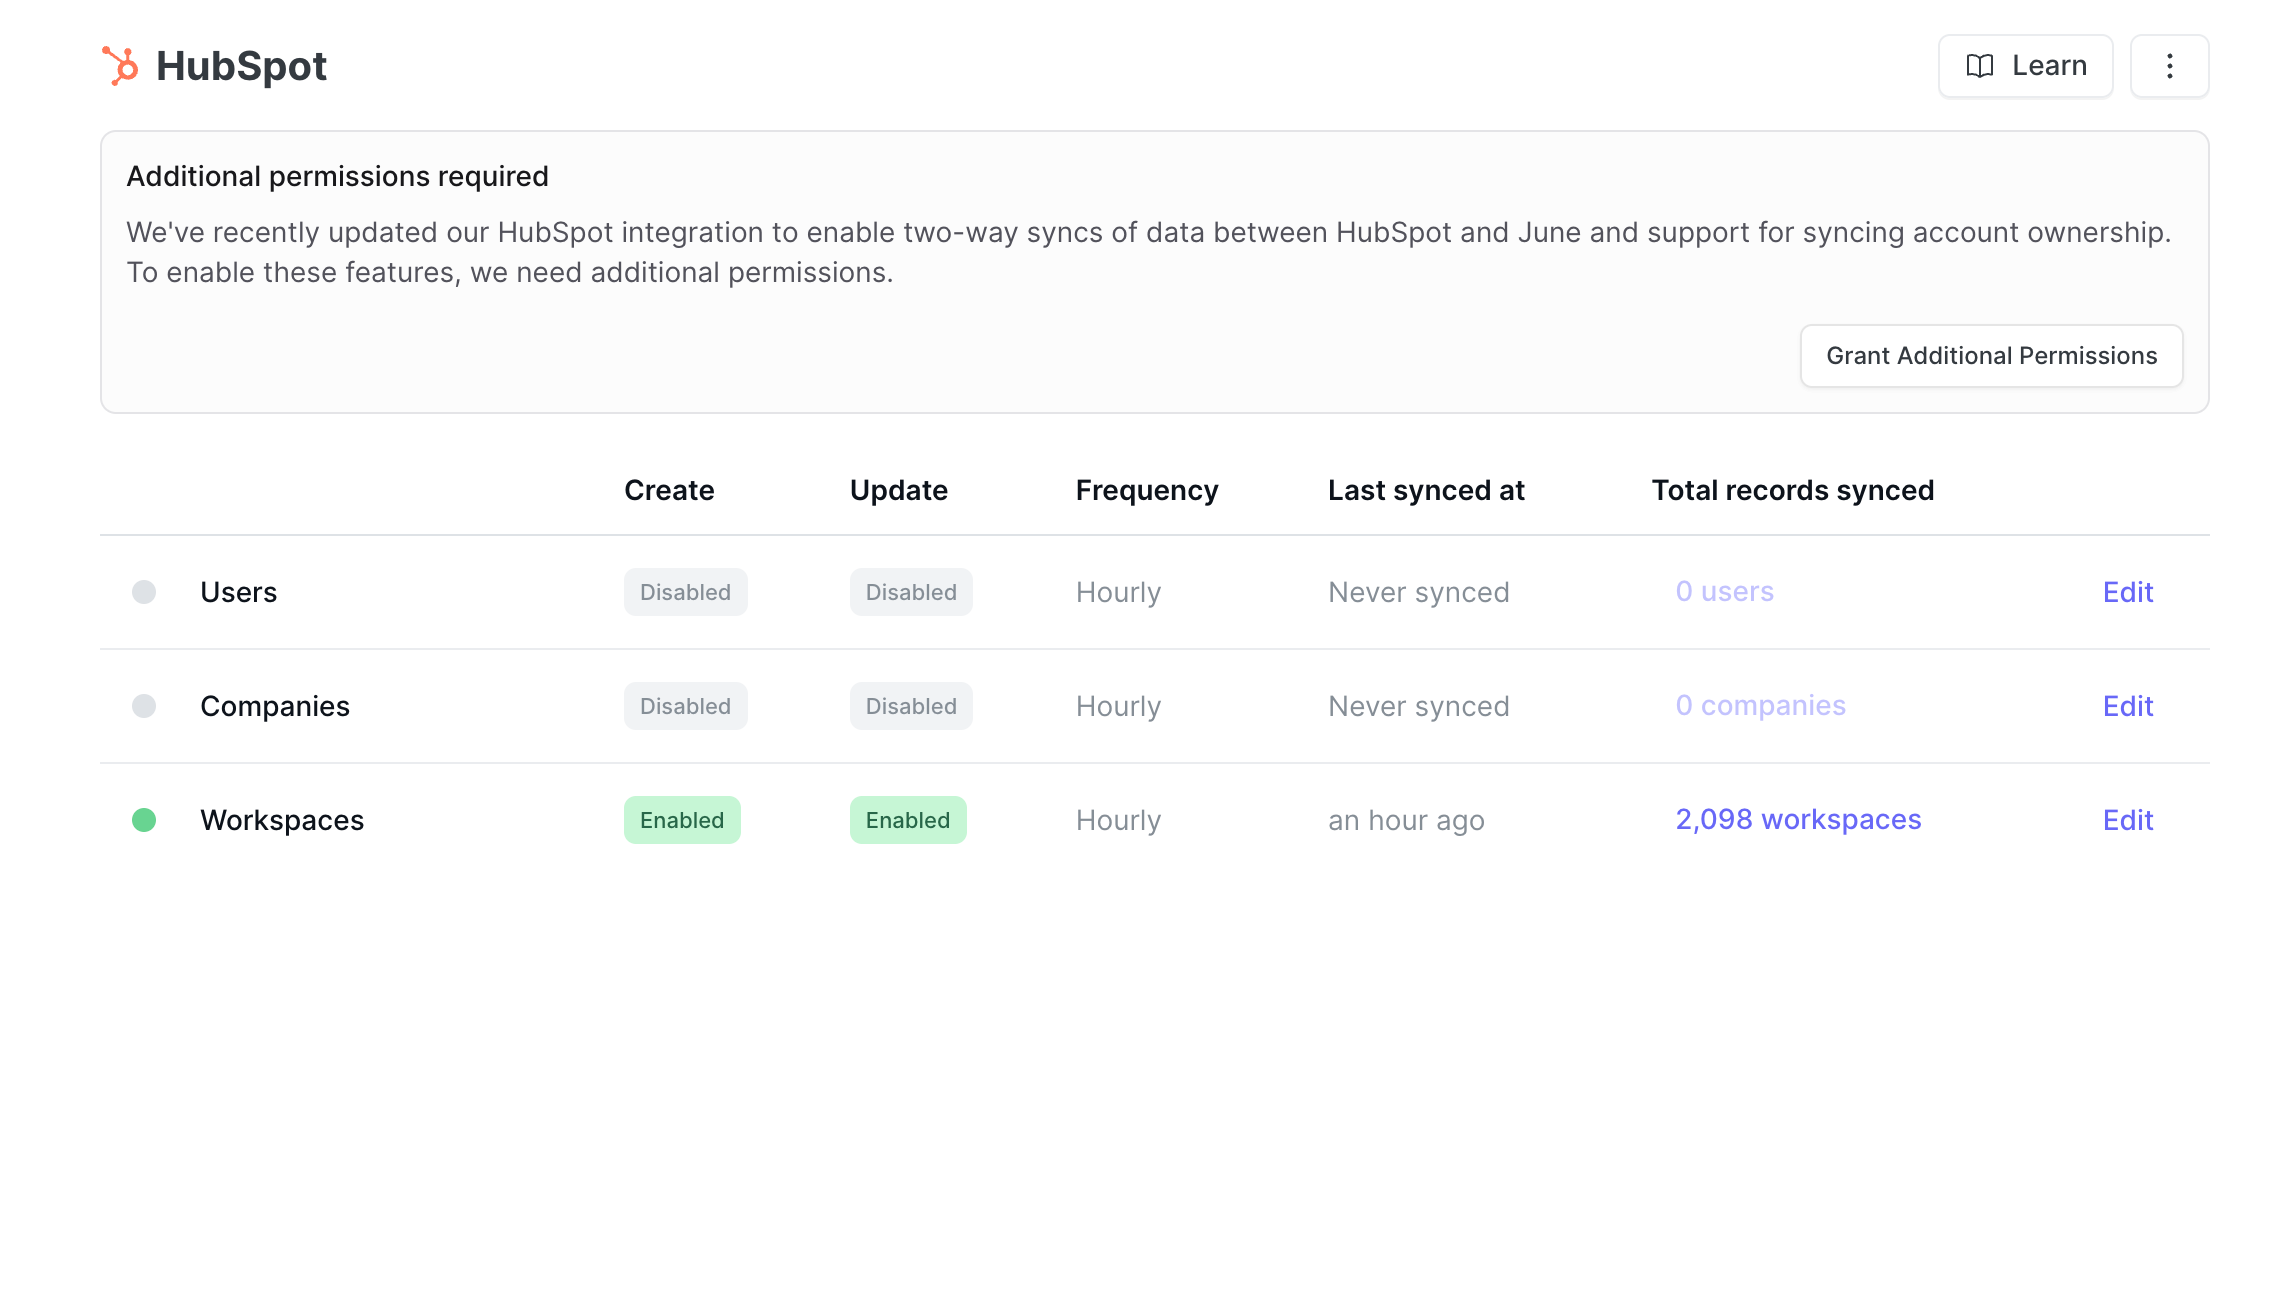Click the Companies Create Disabled badge
The height and width of the screenshot is (1289, 2292).
pyautogui.click(x=685, y=706)
